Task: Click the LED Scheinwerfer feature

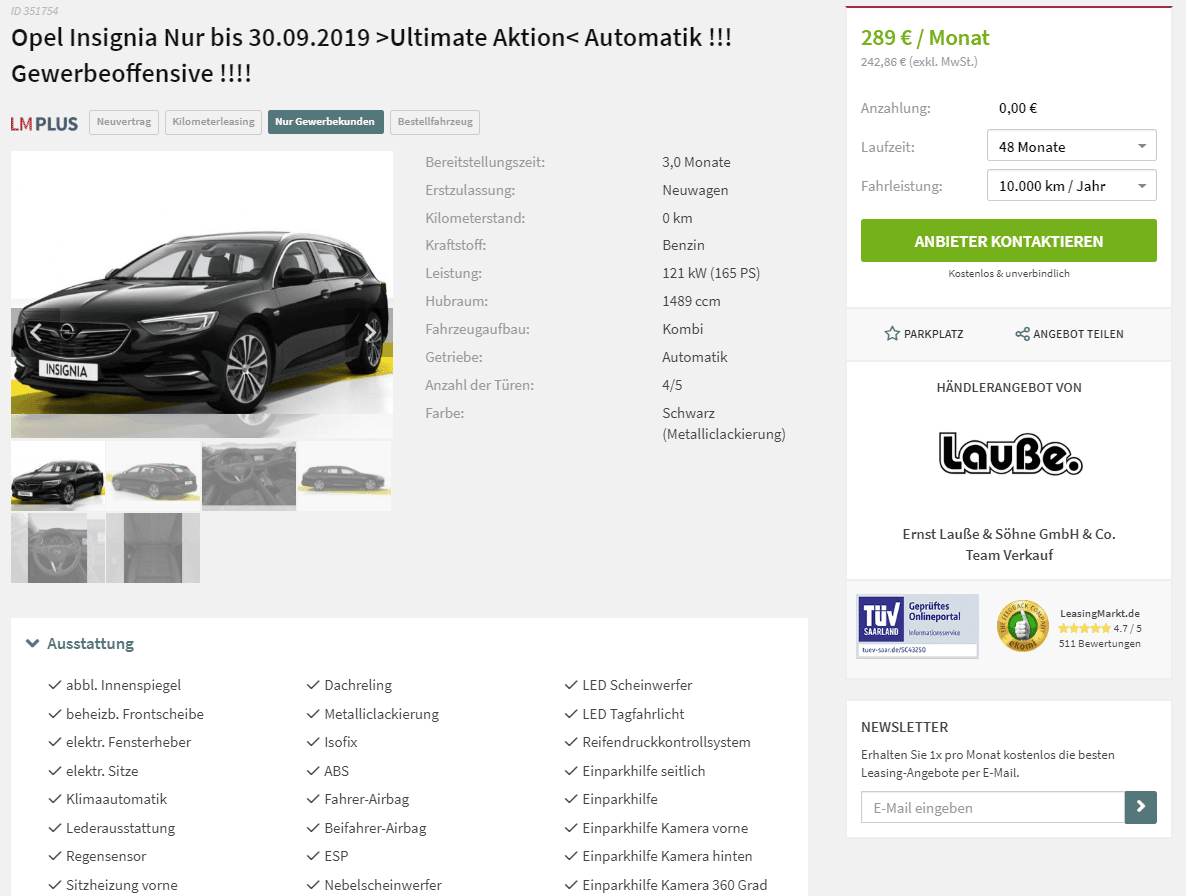Action: [637, 685]
